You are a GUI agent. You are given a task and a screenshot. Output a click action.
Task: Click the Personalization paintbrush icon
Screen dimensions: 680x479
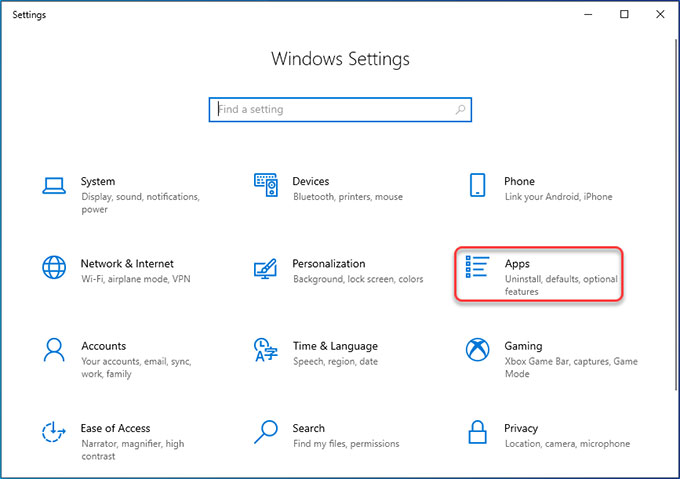coord(265,268)
